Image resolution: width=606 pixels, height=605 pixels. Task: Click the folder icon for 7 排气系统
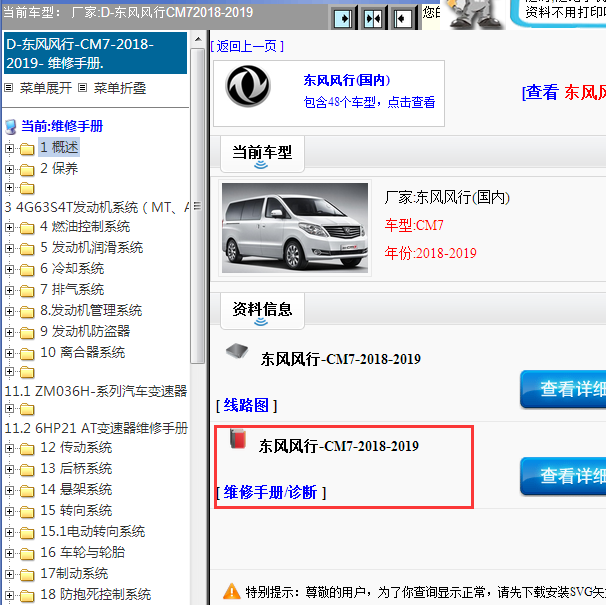[27, 290]
